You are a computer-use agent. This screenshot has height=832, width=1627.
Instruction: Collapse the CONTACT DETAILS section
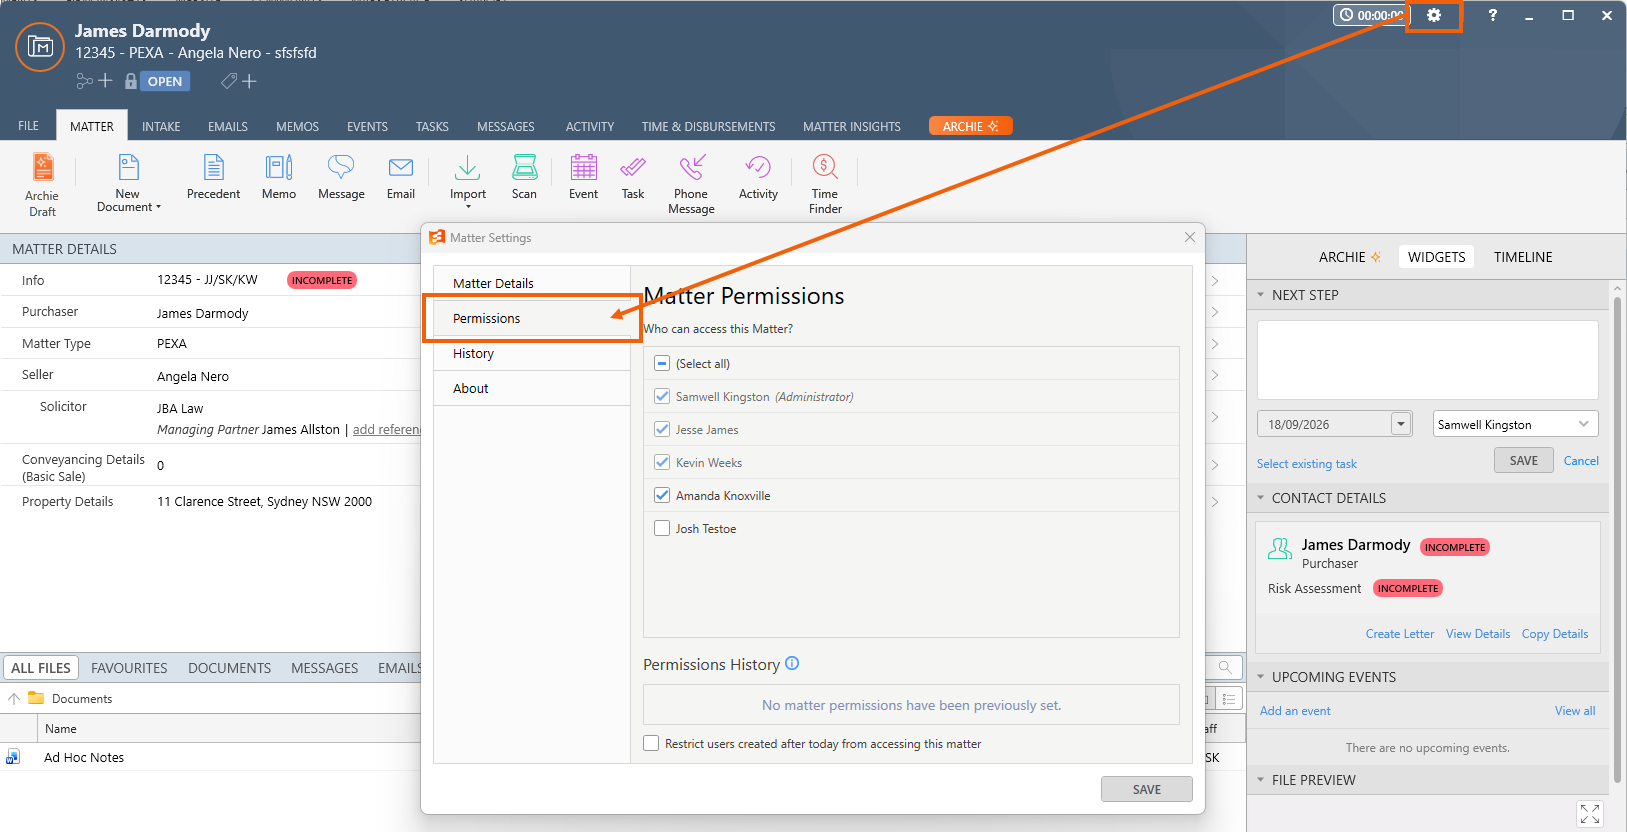click(x=1260, y=498)
